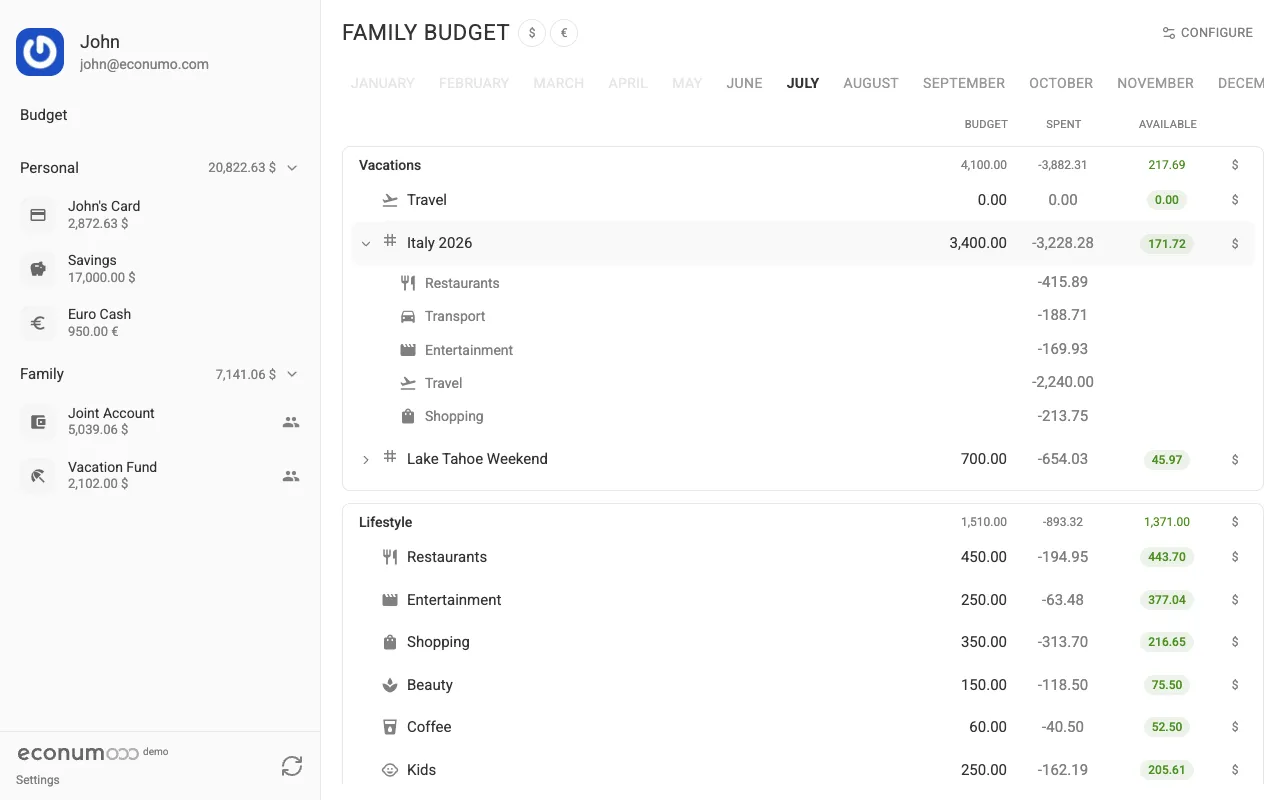
Task: Click the sync refresh icon in sidebar
Action: coord(292,766)
